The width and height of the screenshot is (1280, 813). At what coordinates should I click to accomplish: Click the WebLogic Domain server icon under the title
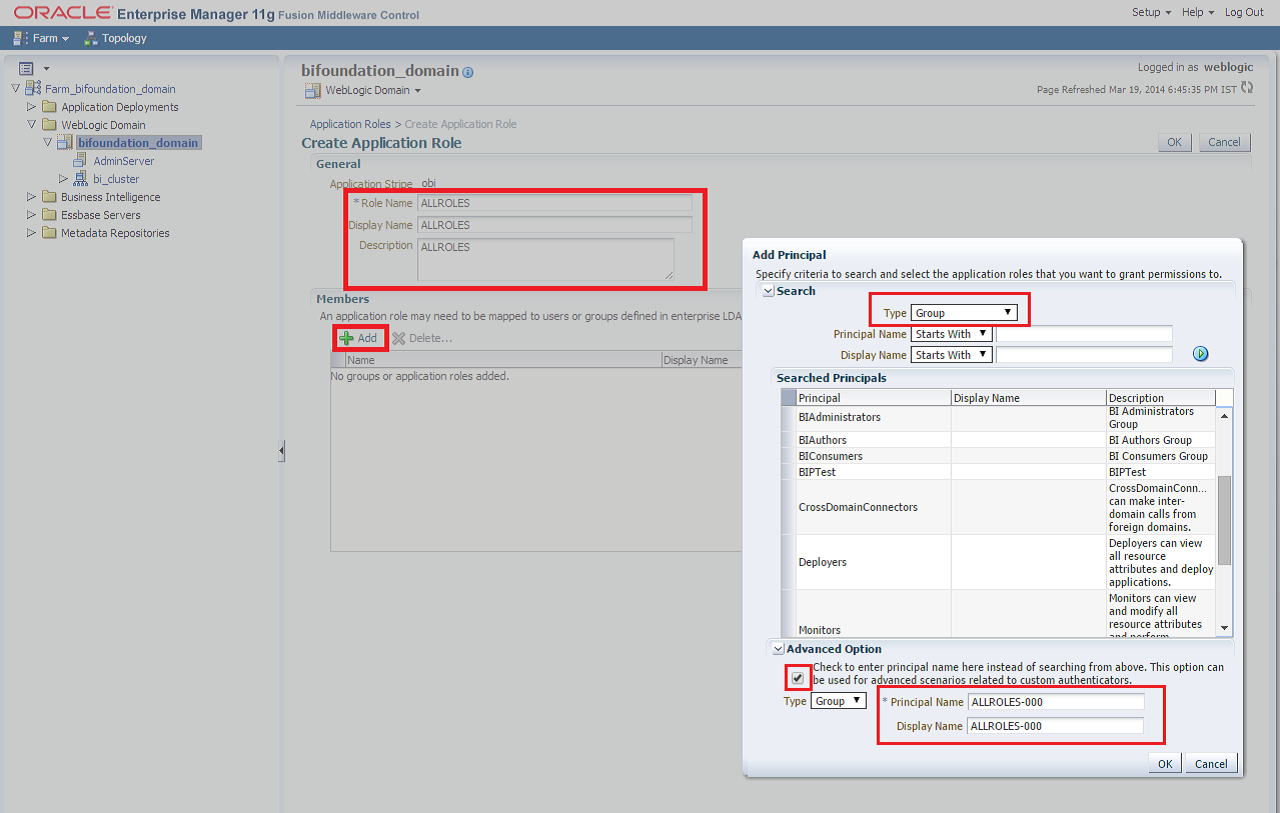click(x=312, y=90)
